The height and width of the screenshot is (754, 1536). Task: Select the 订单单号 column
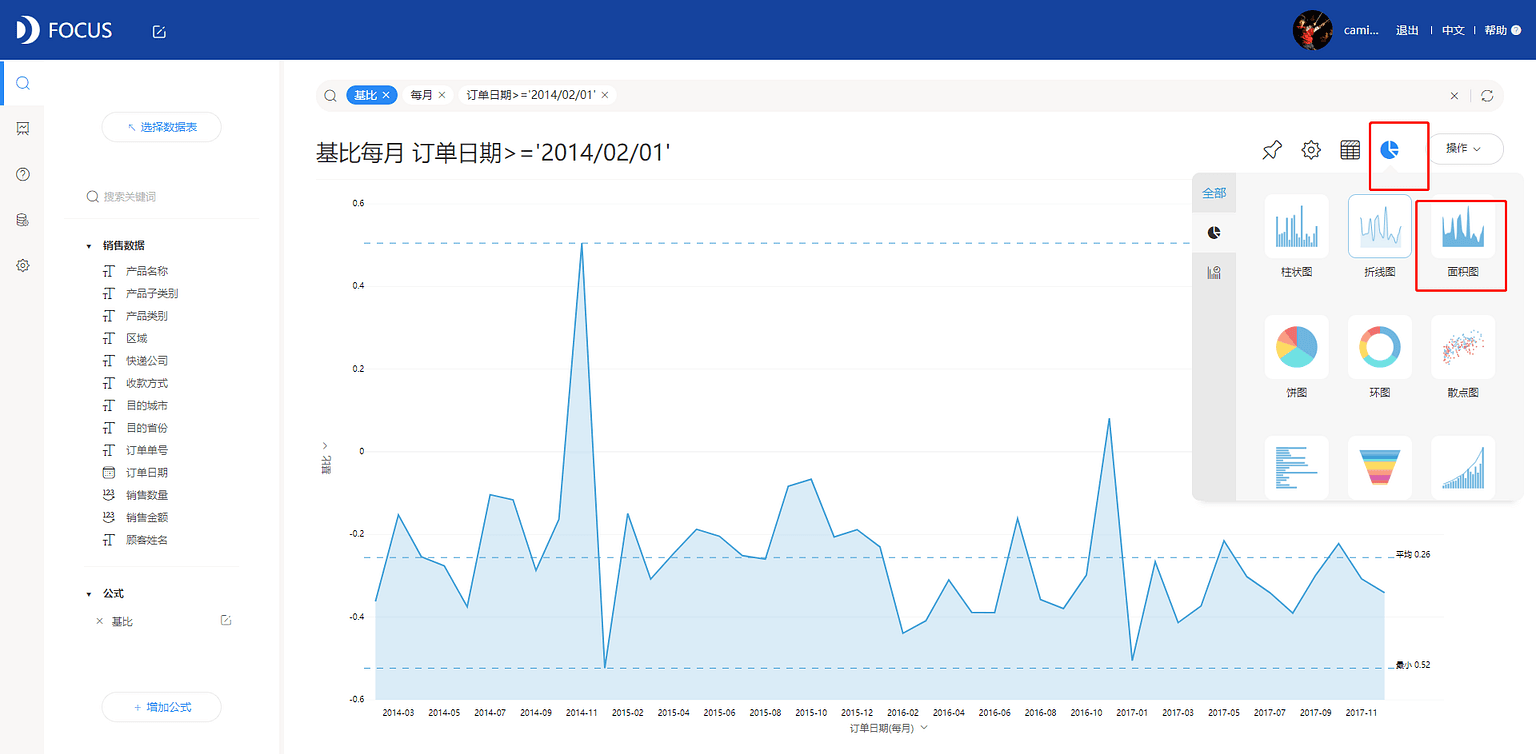click(147, 450)
